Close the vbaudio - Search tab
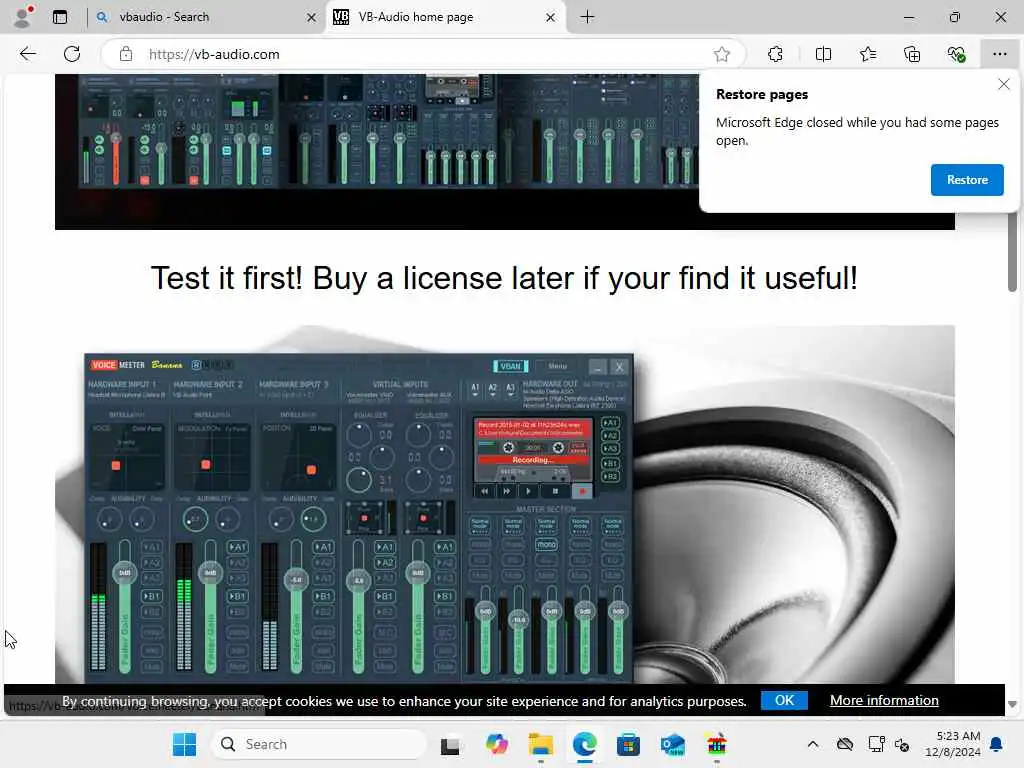 click(312, 18)
